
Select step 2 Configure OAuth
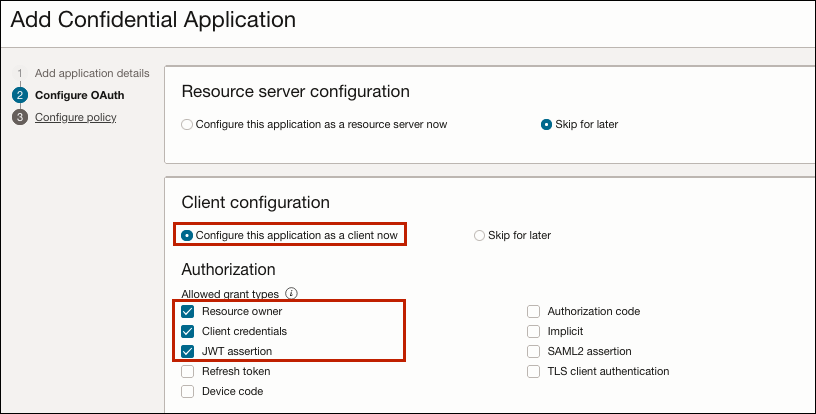tap(80, 95)
